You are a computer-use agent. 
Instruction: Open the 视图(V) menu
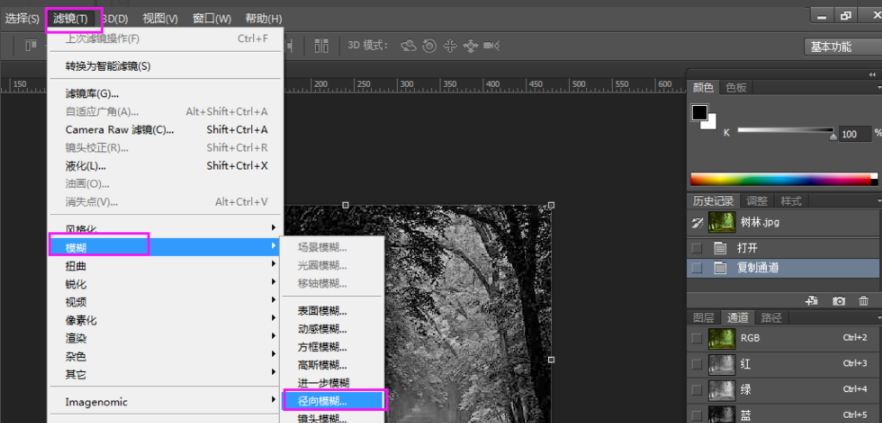pos(160,19)
